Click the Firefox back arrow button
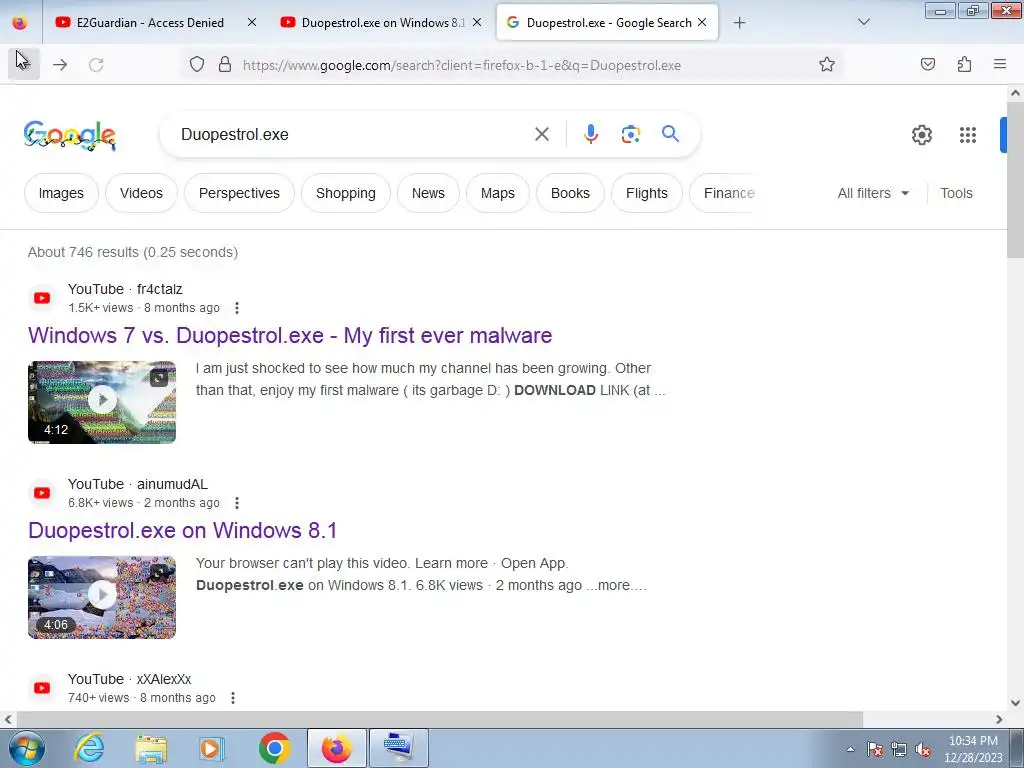The width and height of the screenshot is (1024, 768). coord(24,64)
